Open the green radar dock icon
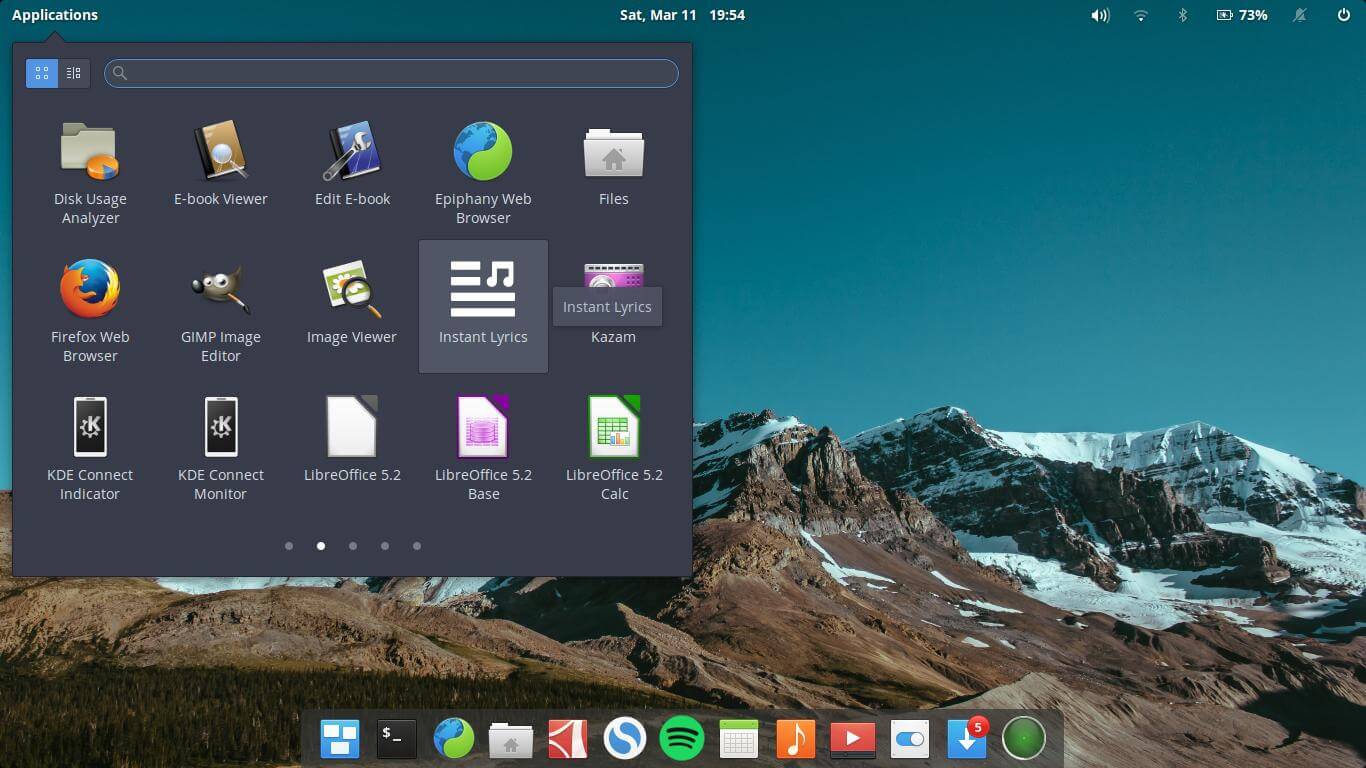Image resolution: width=1366 pixels, height=768 pixels. click(1024, 739)
